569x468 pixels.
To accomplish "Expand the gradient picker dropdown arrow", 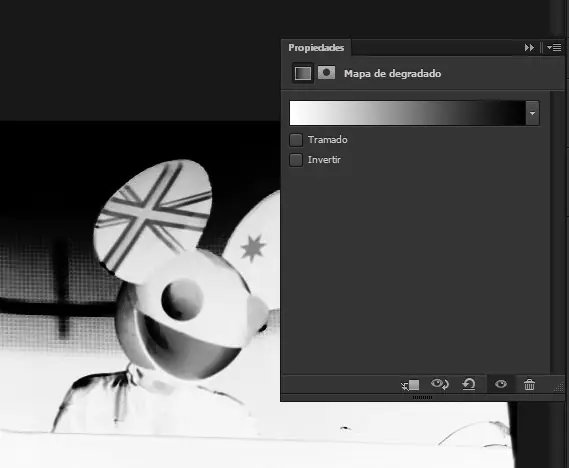I will click(x=532, y=113).
